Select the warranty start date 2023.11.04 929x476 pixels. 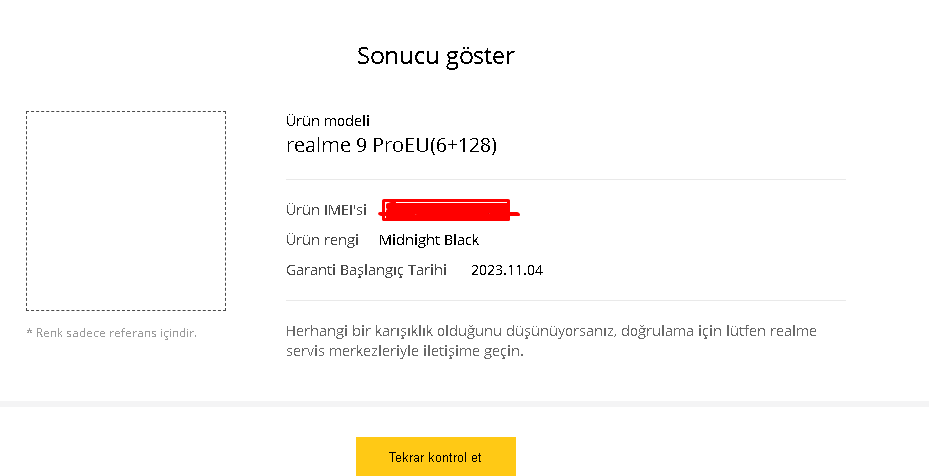pos(507,270)
